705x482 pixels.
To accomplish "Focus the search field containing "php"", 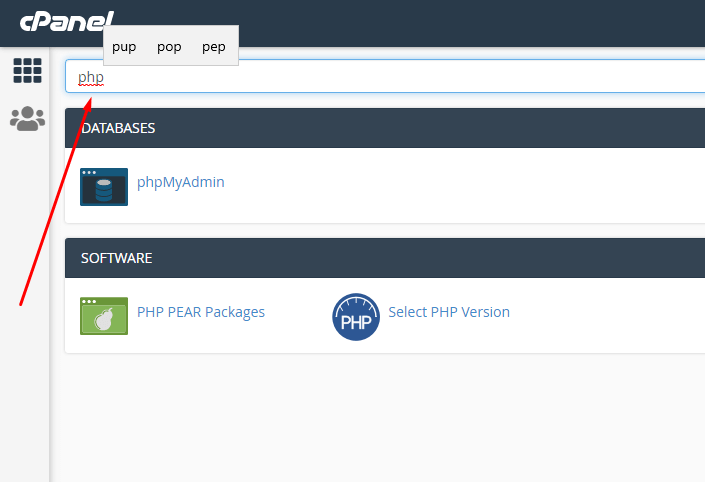I will tap(380, 77).
